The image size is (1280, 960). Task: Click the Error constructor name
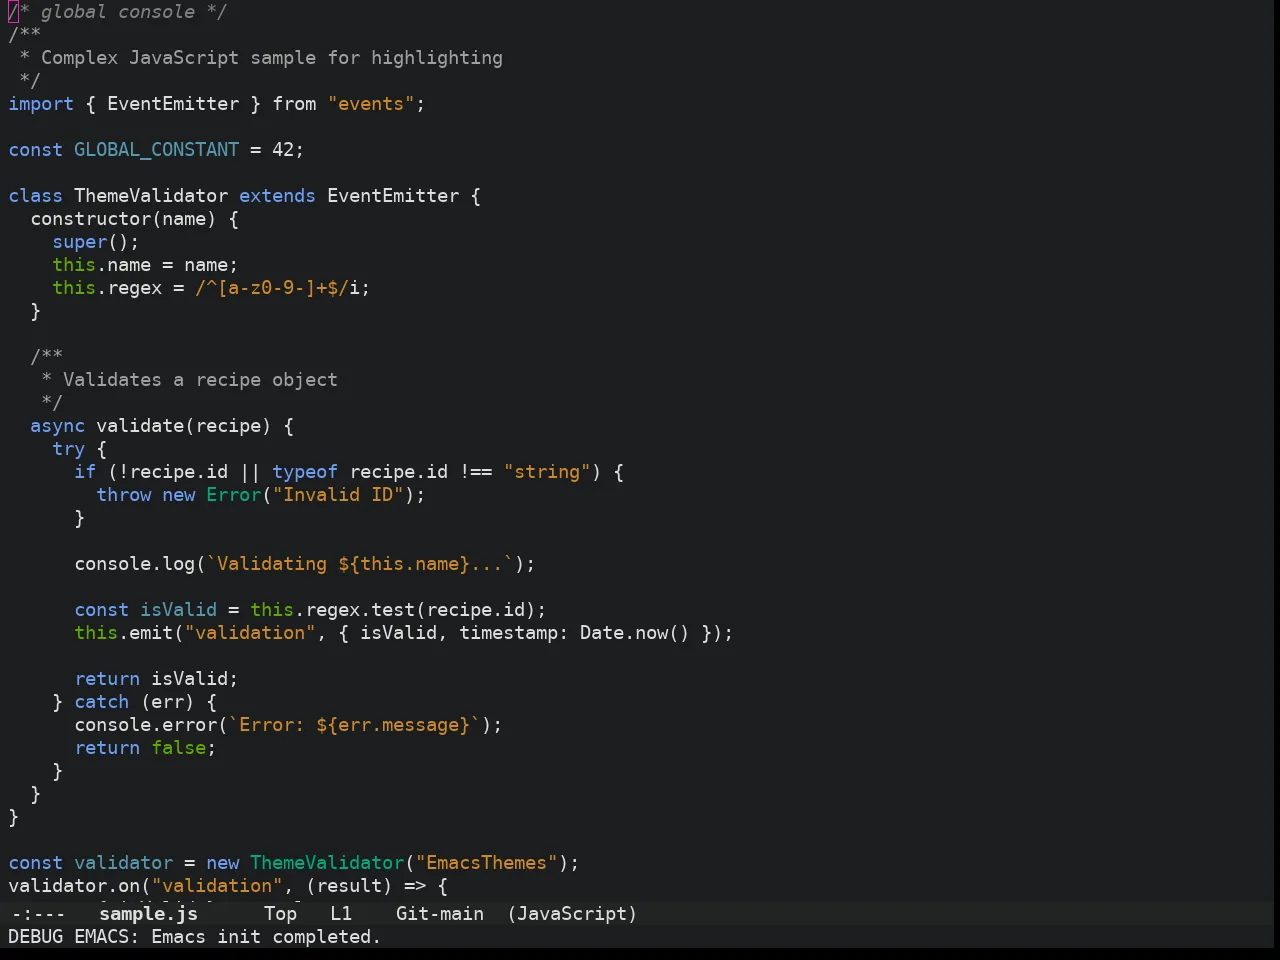click(x=234, y=495)
